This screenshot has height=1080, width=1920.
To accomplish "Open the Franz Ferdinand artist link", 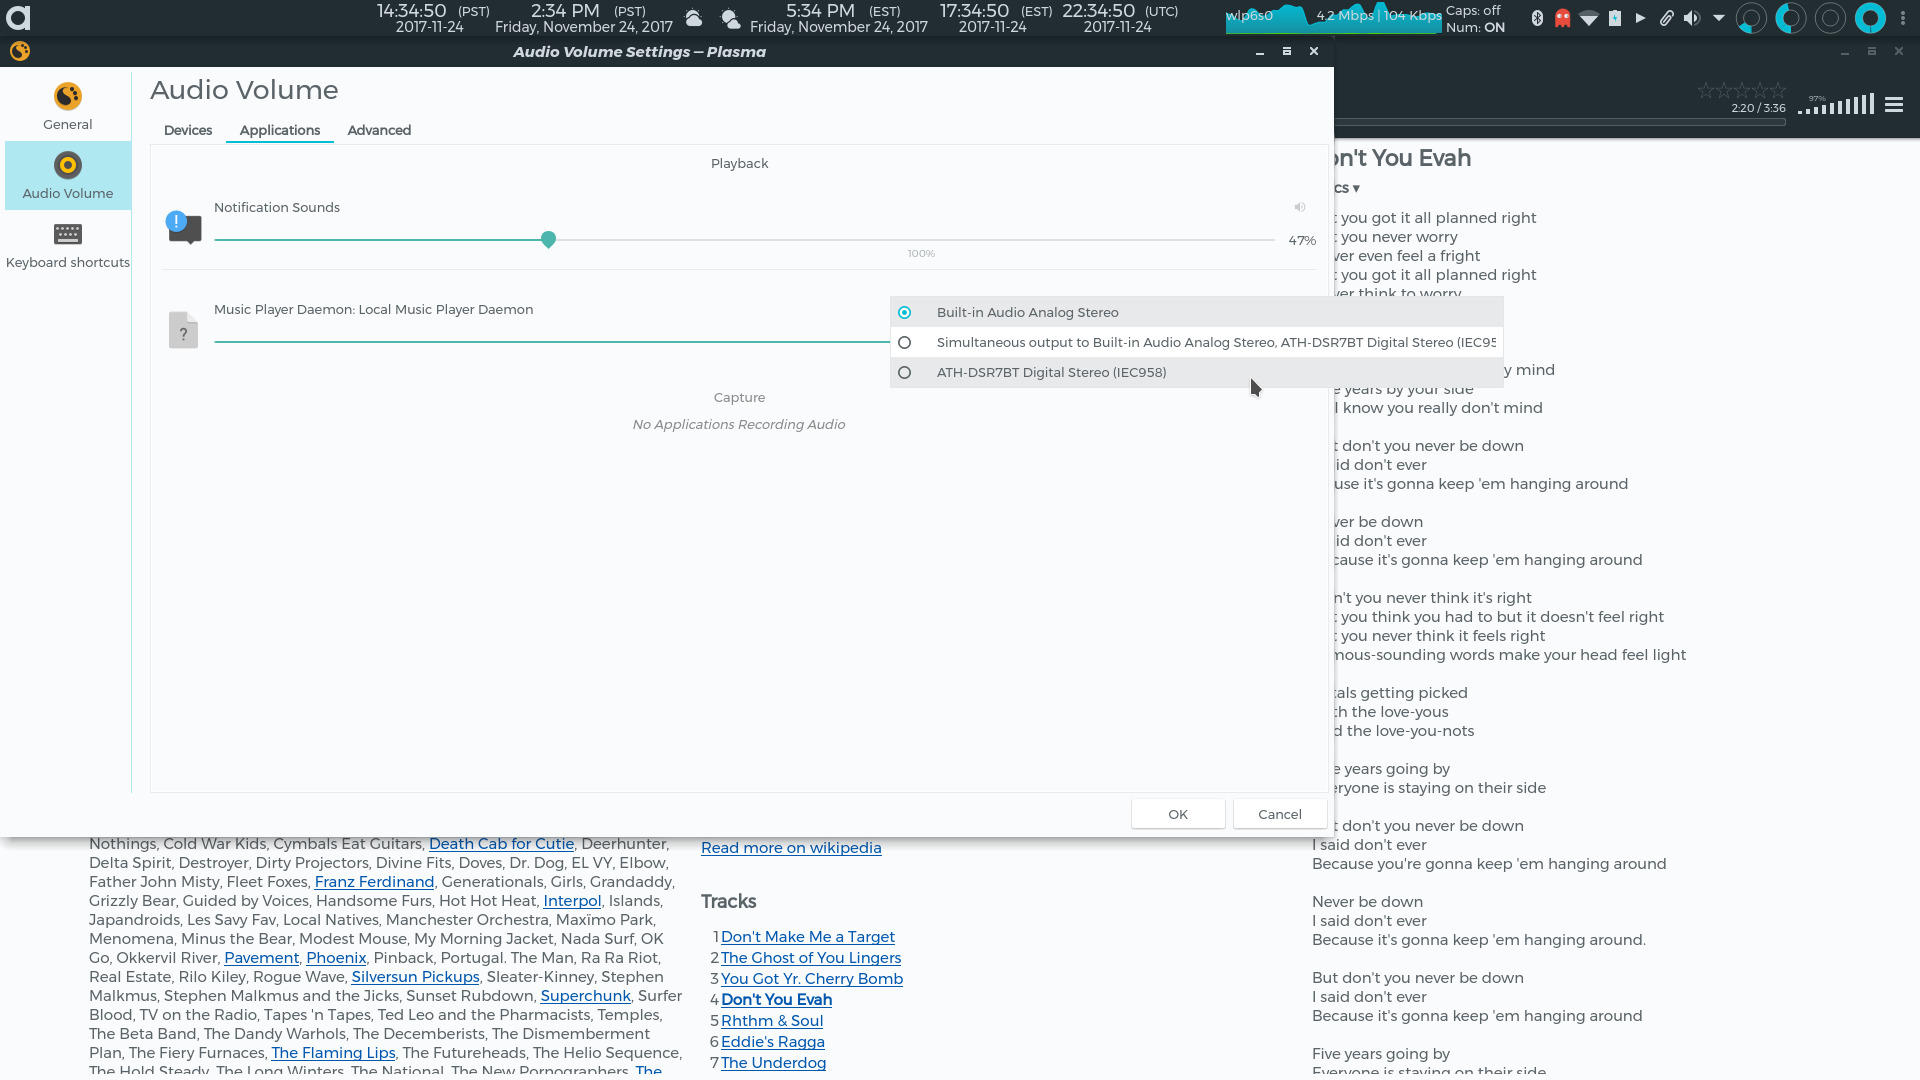I will (374, 881).
